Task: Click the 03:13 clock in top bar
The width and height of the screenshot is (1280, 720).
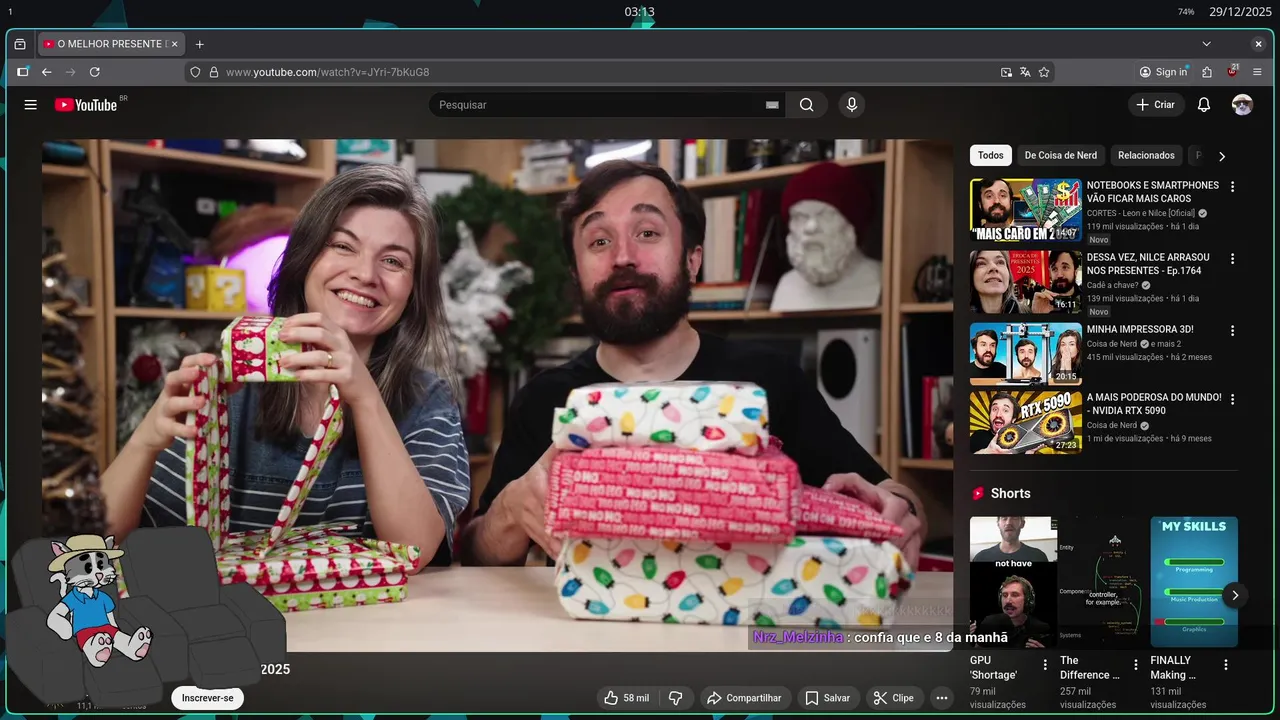Action: pos(640,12)
